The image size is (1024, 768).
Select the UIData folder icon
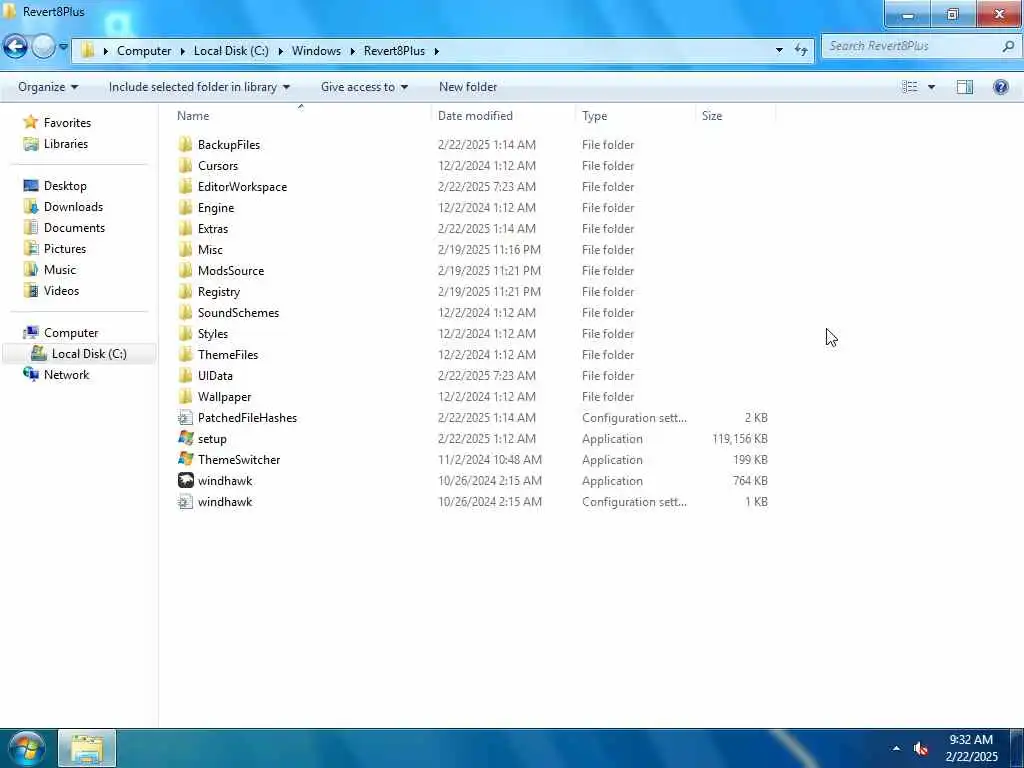[185, 376]
